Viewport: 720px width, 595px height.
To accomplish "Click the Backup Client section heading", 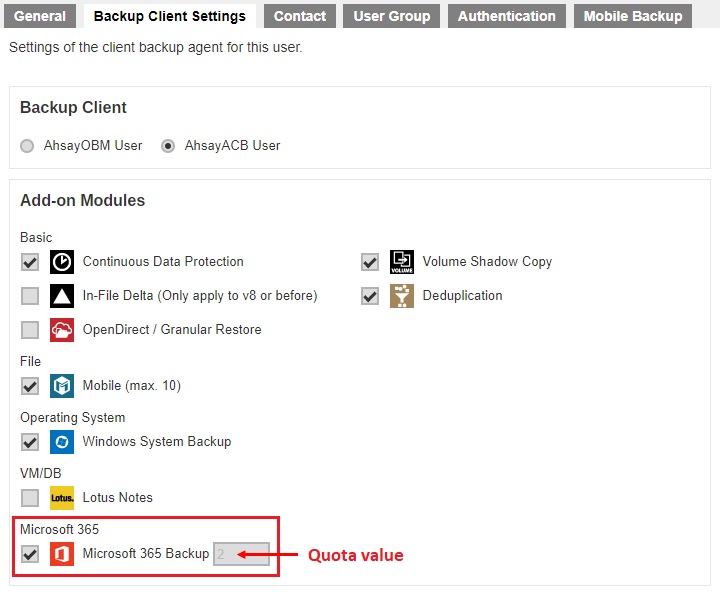I will point(73,107).
